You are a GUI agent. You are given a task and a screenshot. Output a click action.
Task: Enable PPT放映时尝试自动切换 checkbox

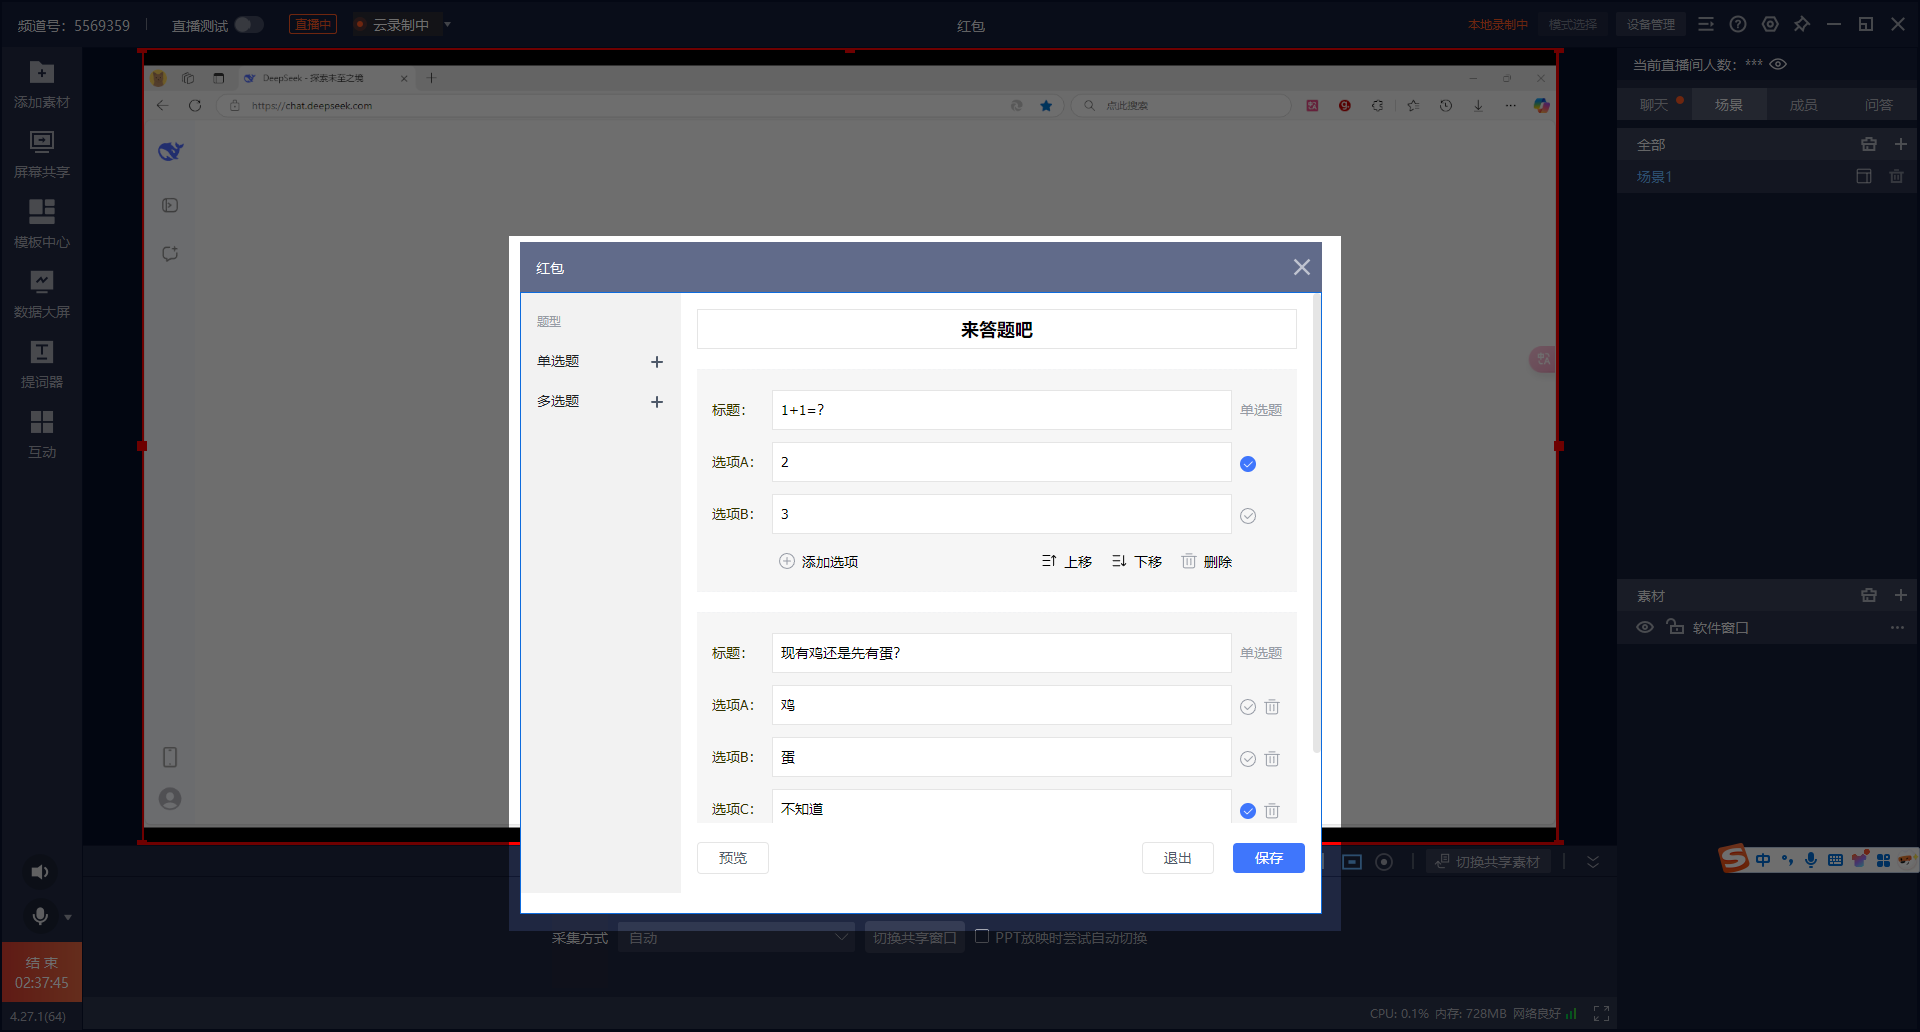(x=982, y=937)
